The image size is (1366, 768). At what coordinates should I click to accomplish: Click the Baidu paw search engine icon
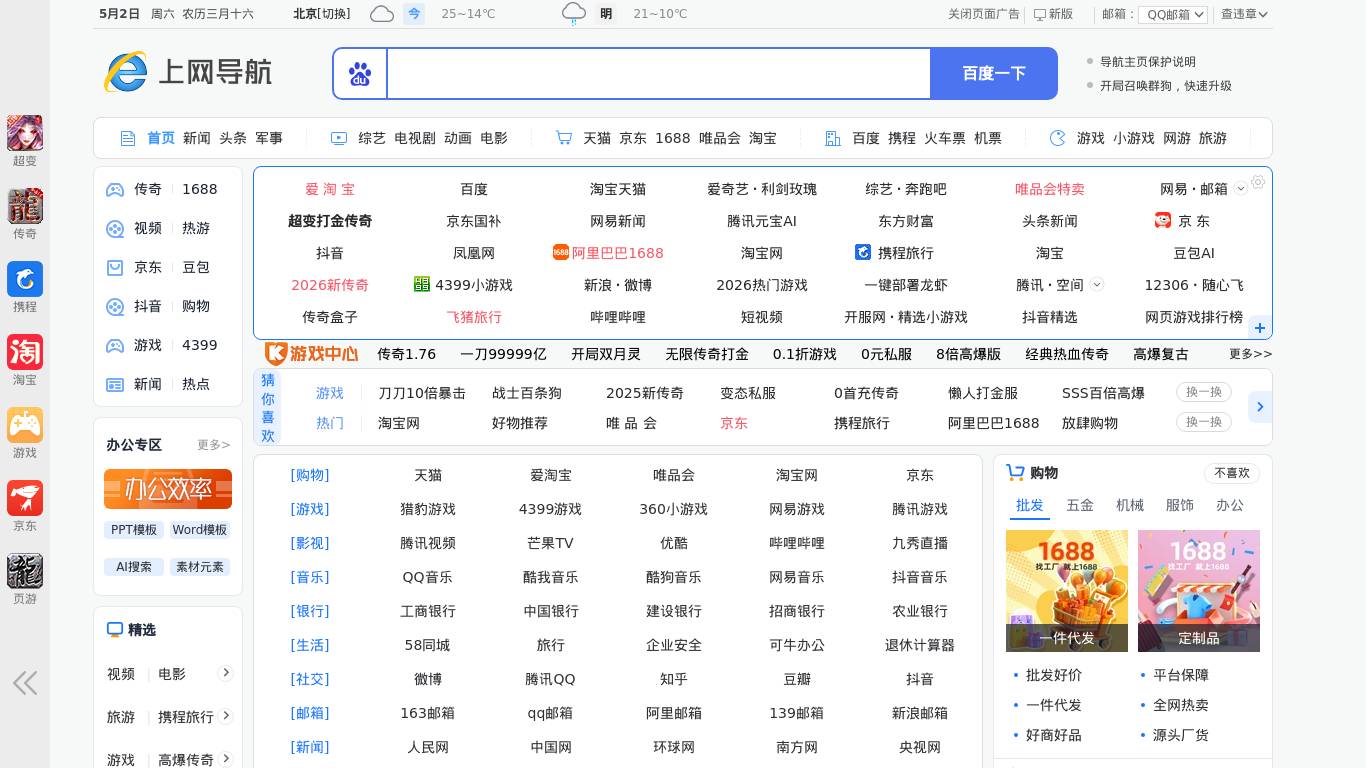click(x=360, y=73)
